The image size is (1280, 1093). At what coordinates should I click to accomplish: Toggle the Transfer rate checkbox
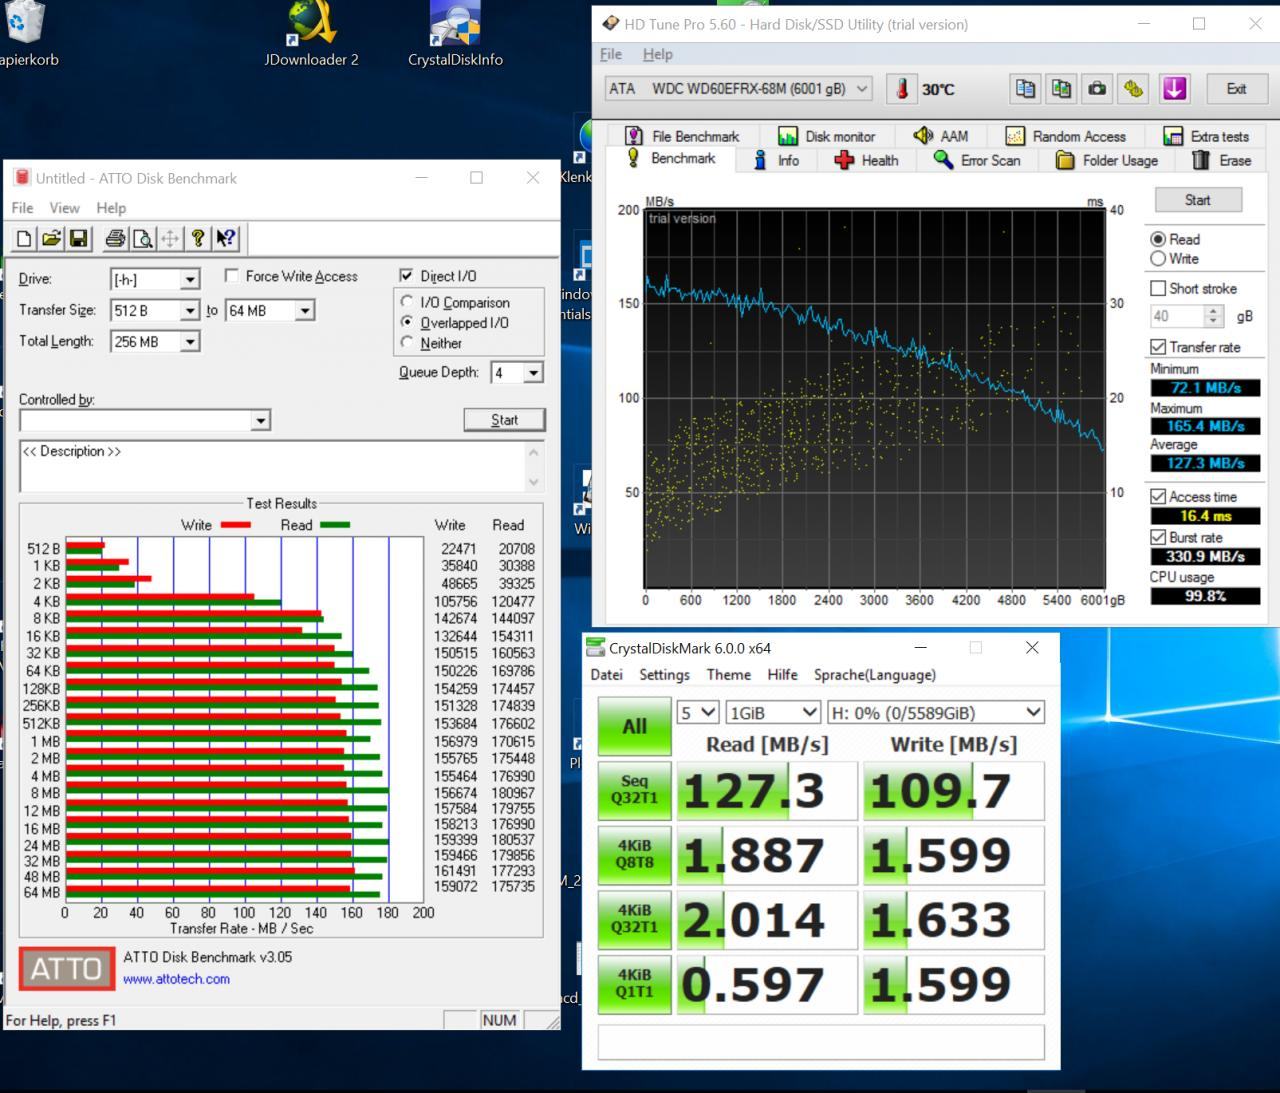tap(1158, 347)
